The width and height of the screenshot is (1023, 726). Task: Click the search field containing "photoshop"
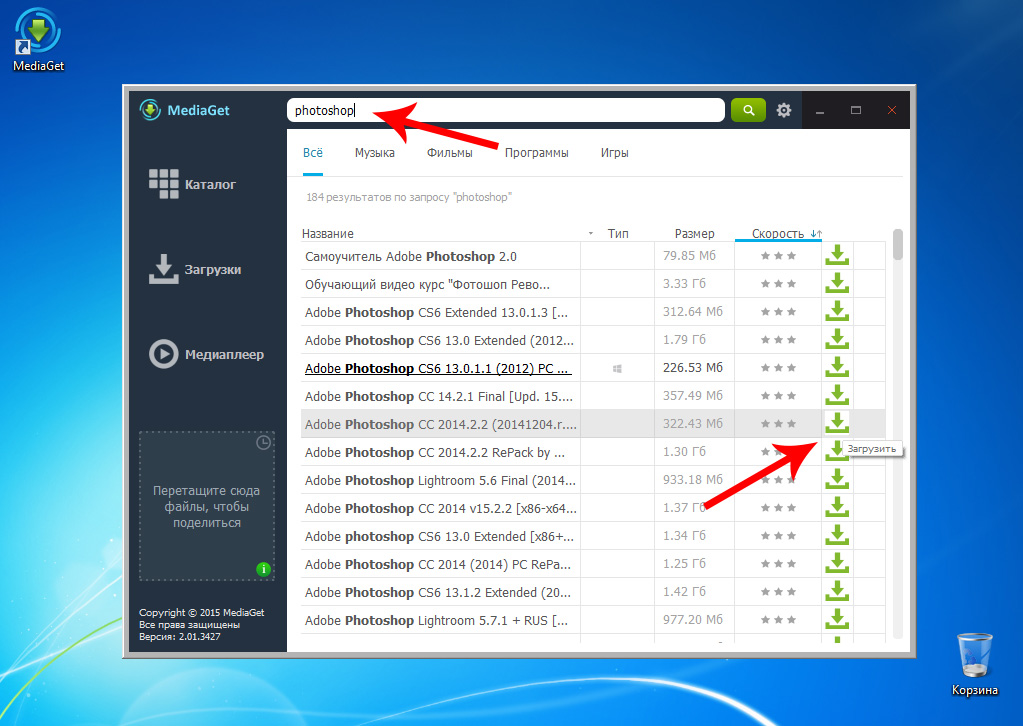click(505, 110)
